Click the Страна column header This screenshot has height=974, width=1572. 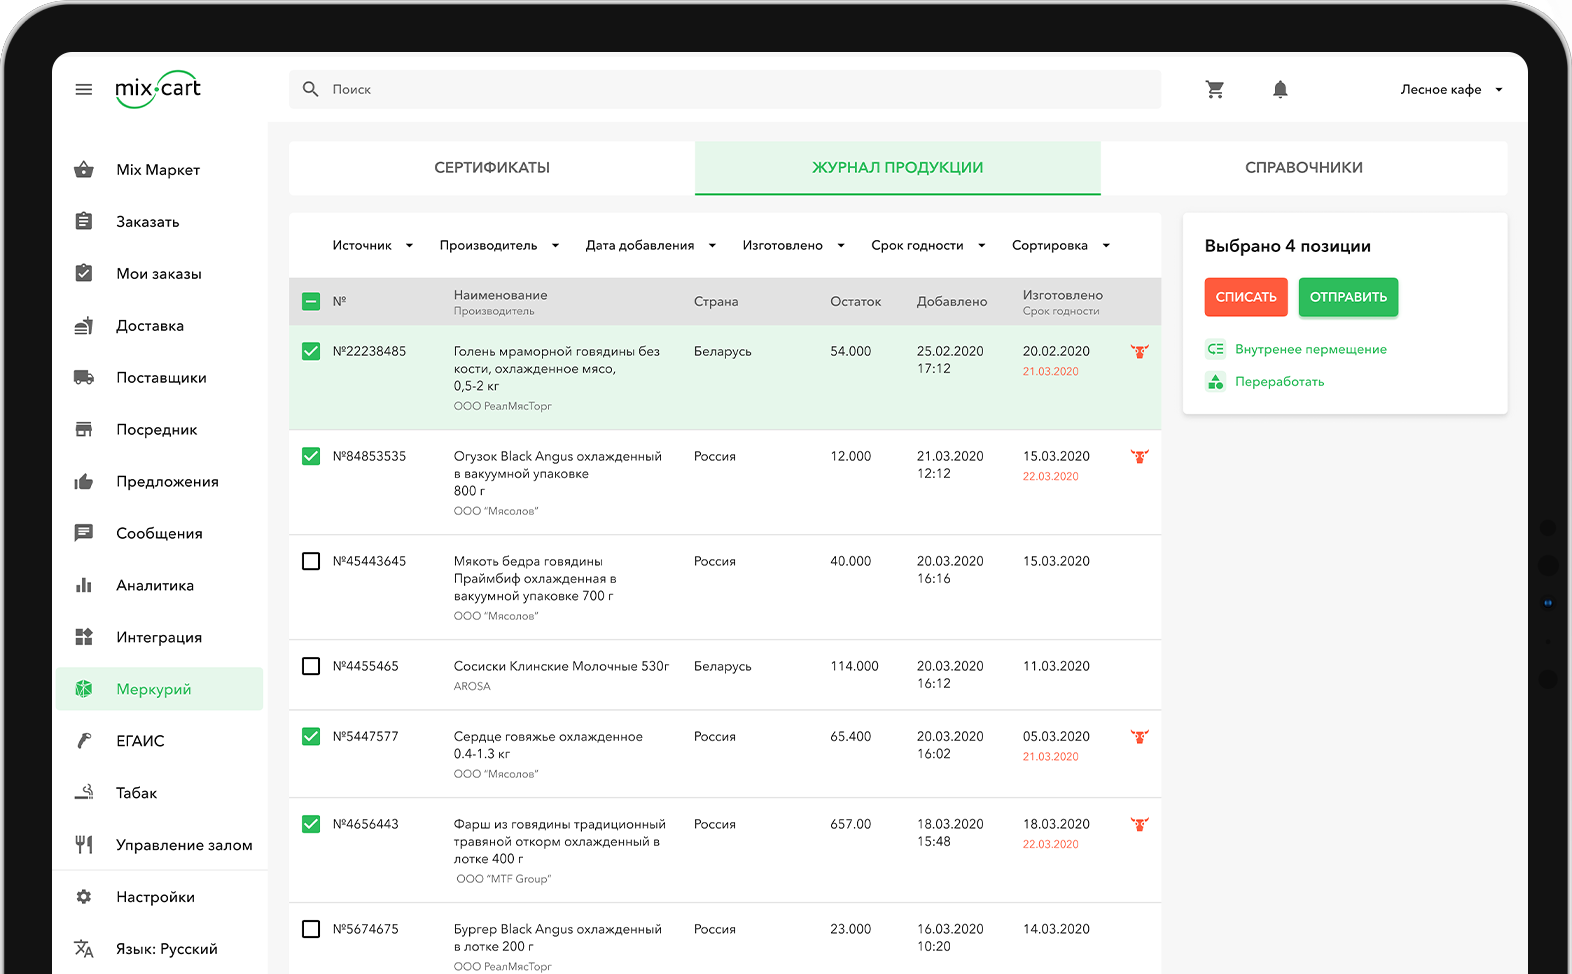(x=716, y=301)
